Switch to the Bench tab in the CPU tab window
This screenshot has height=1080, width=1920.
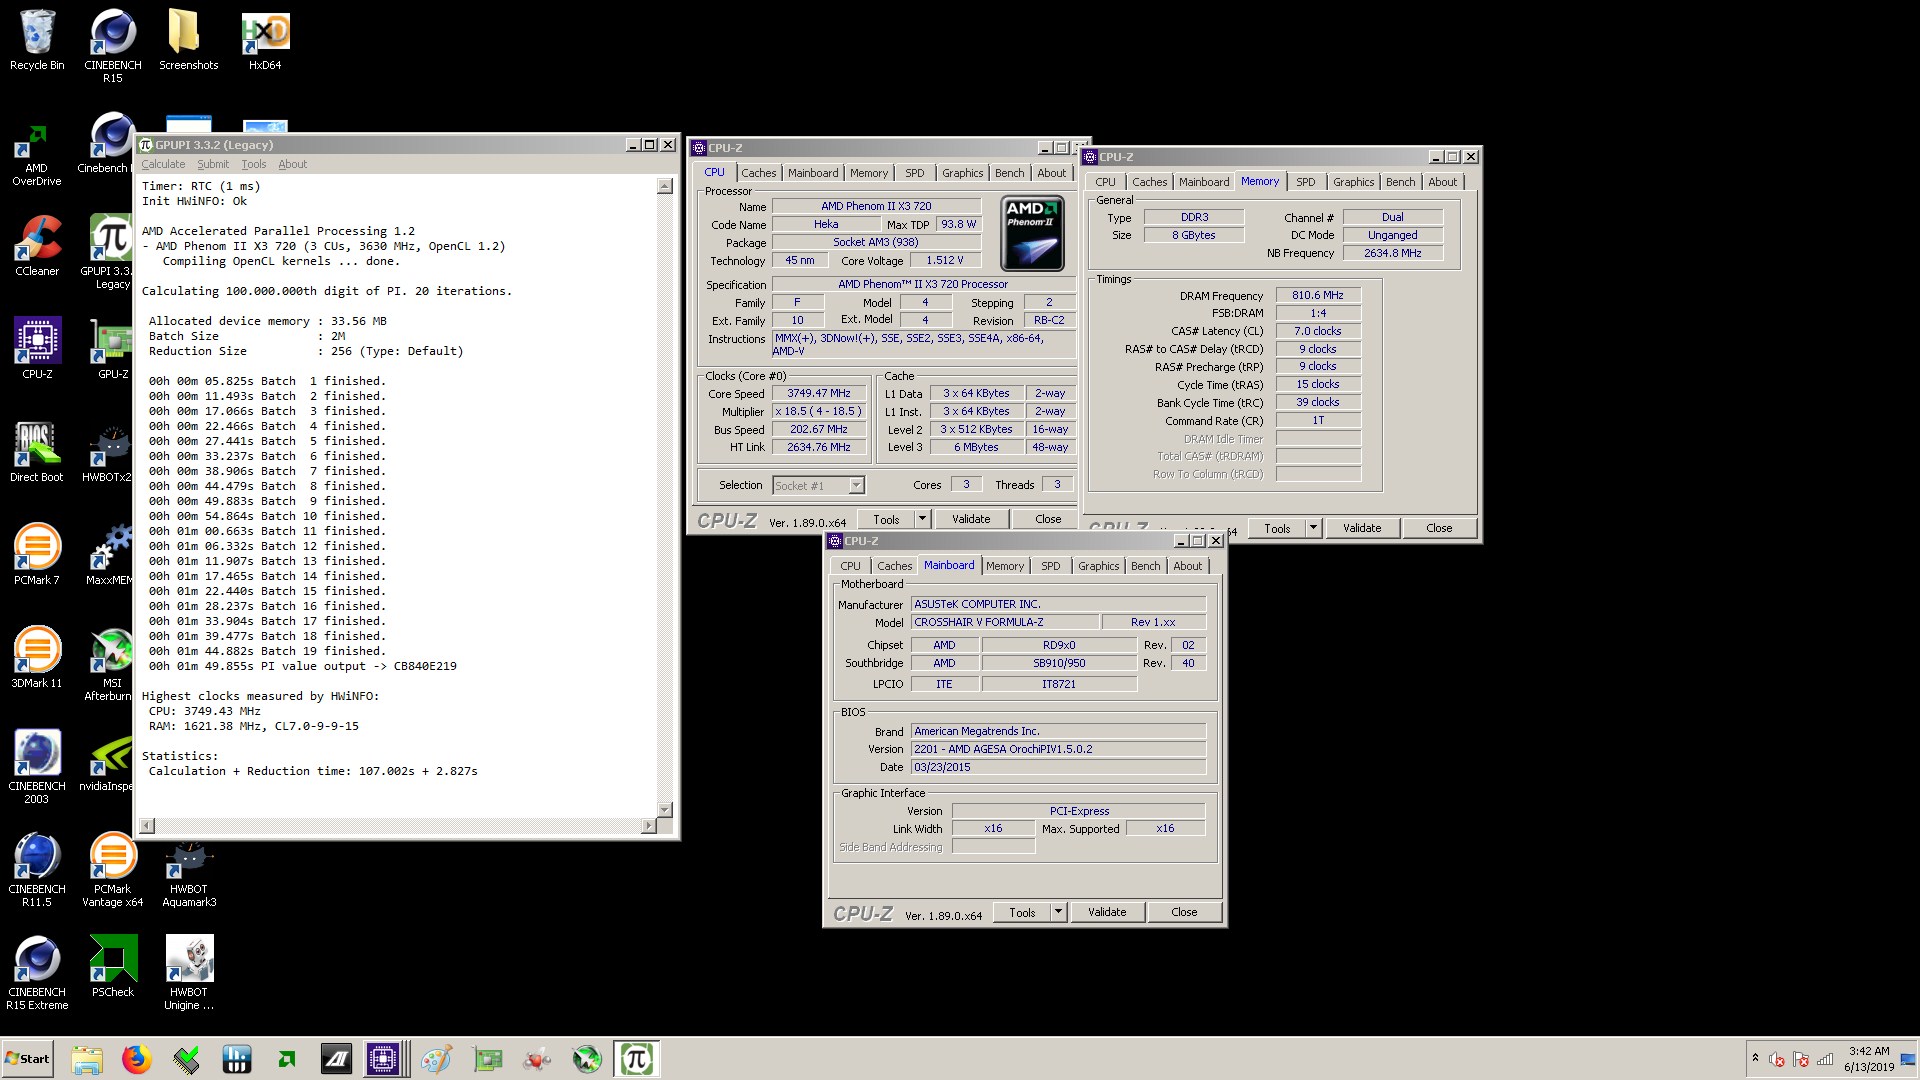click(x=1009, y=173)
